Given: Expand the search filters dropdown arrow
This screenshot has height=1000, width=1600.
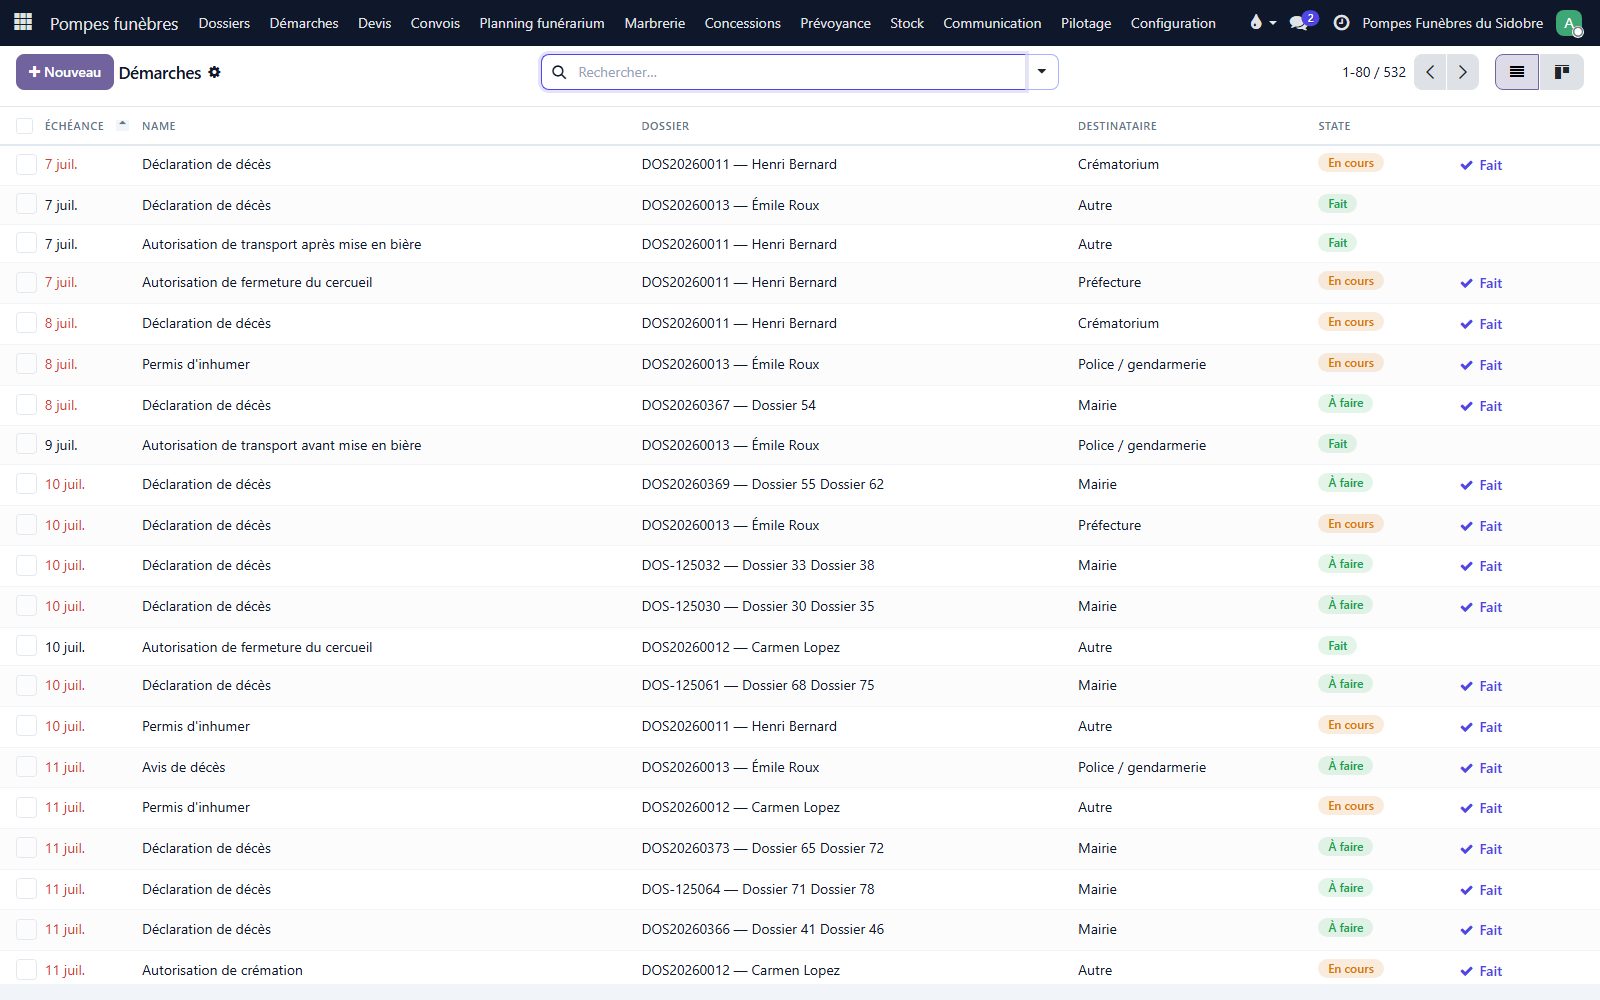Looking at the screenshot, I should click(1042, 72).
